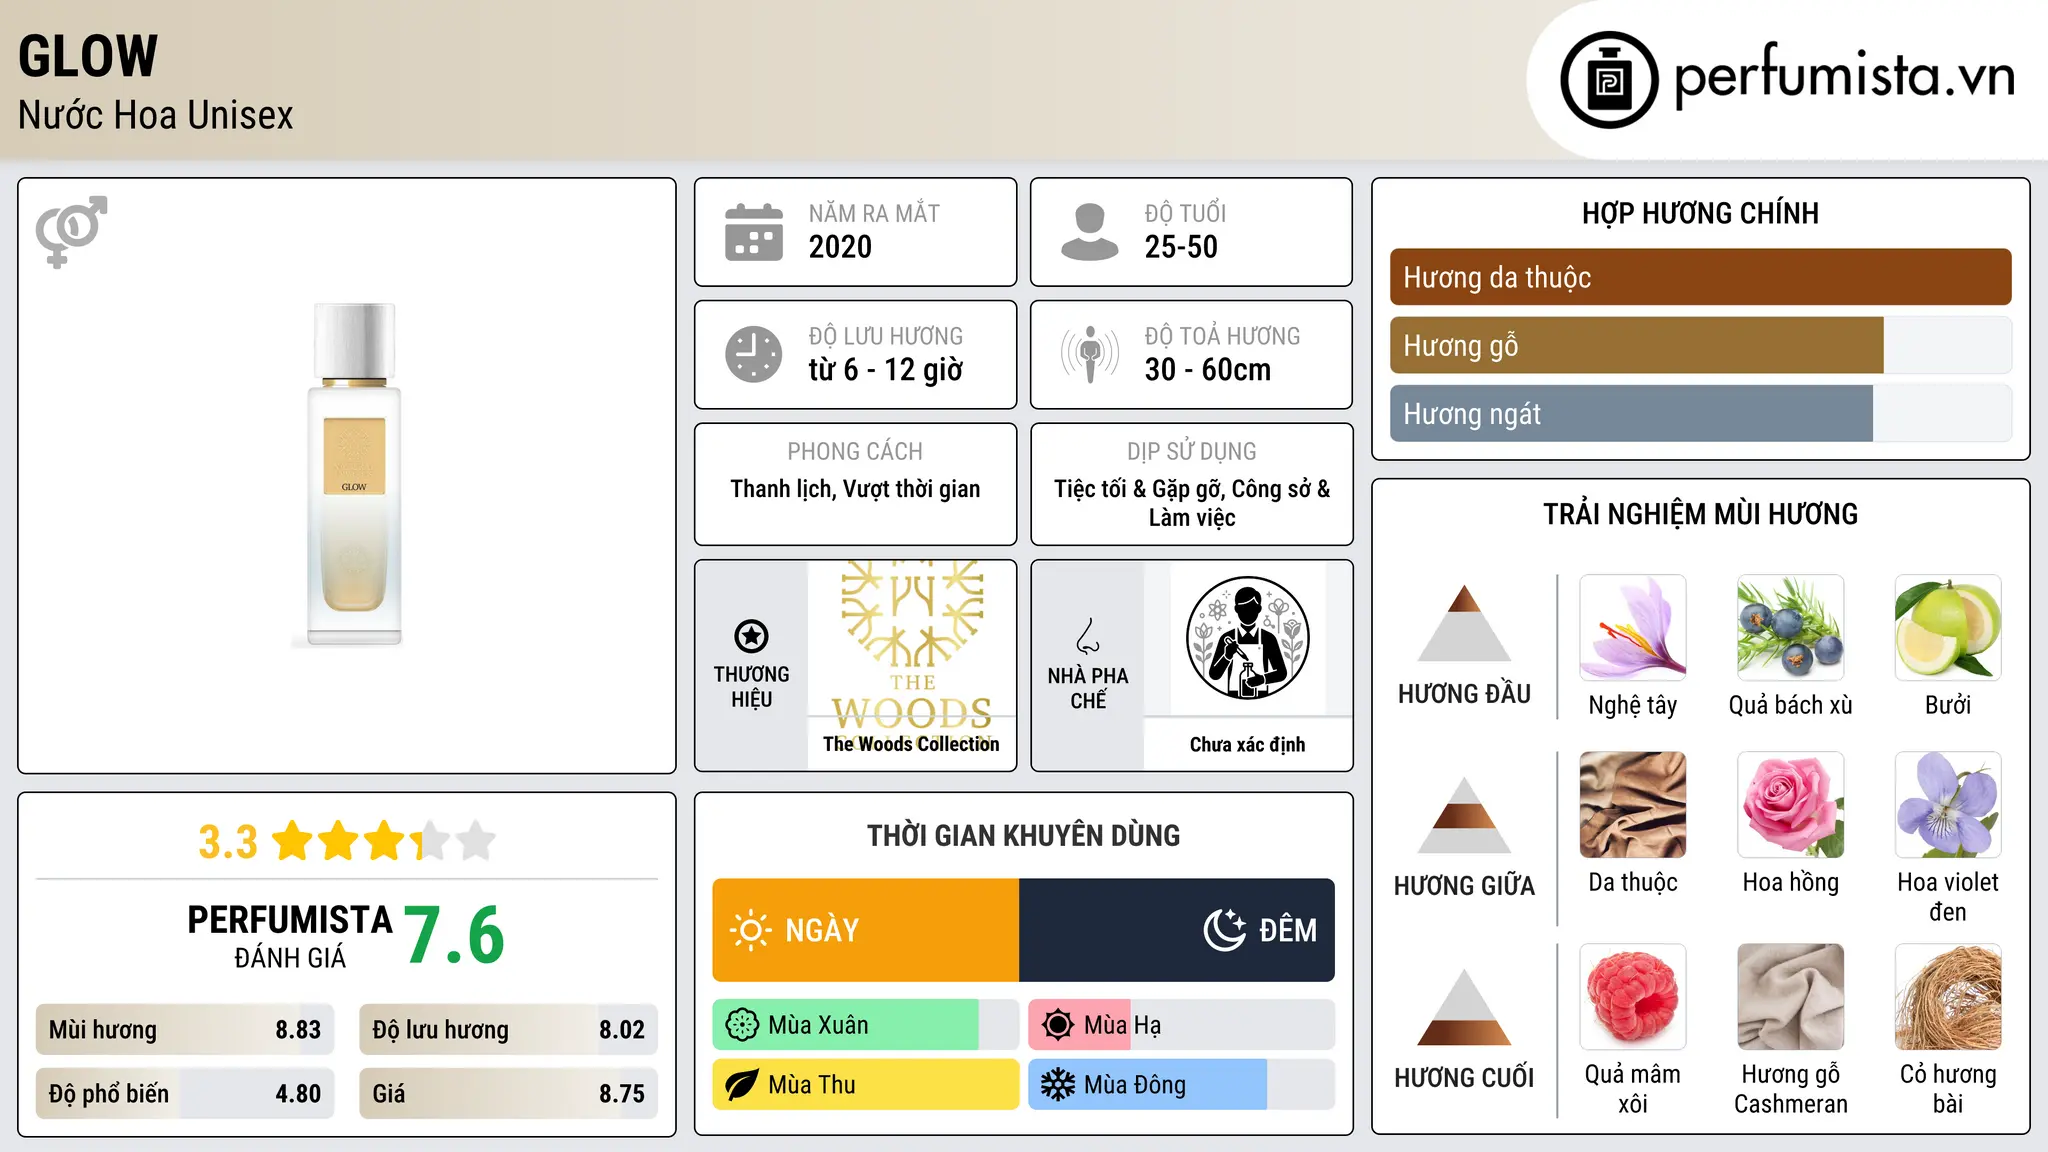This screenshot has width=2048, height=1152.
Task: Click the Hợp hương chính heading
Action: tap(1700, 213)
